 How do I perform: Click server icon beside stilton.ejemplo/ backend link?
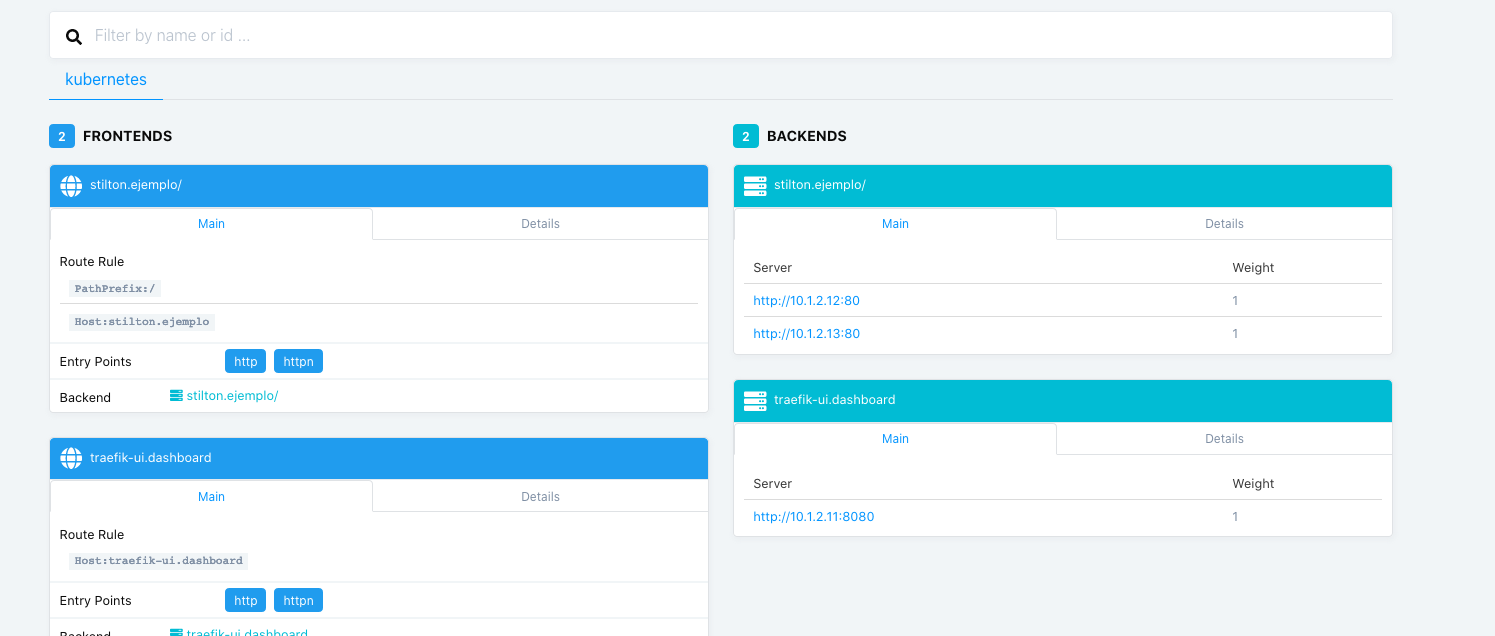[x=177, y=396]
